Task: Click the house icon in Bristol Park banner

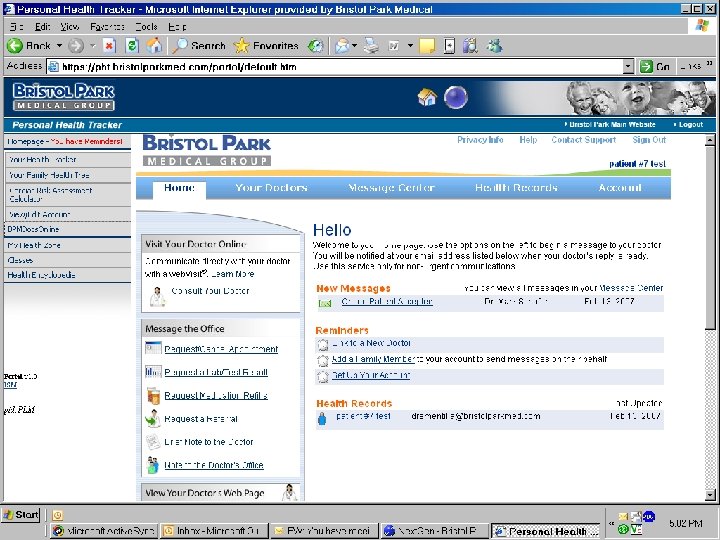Action: [427, 97]
